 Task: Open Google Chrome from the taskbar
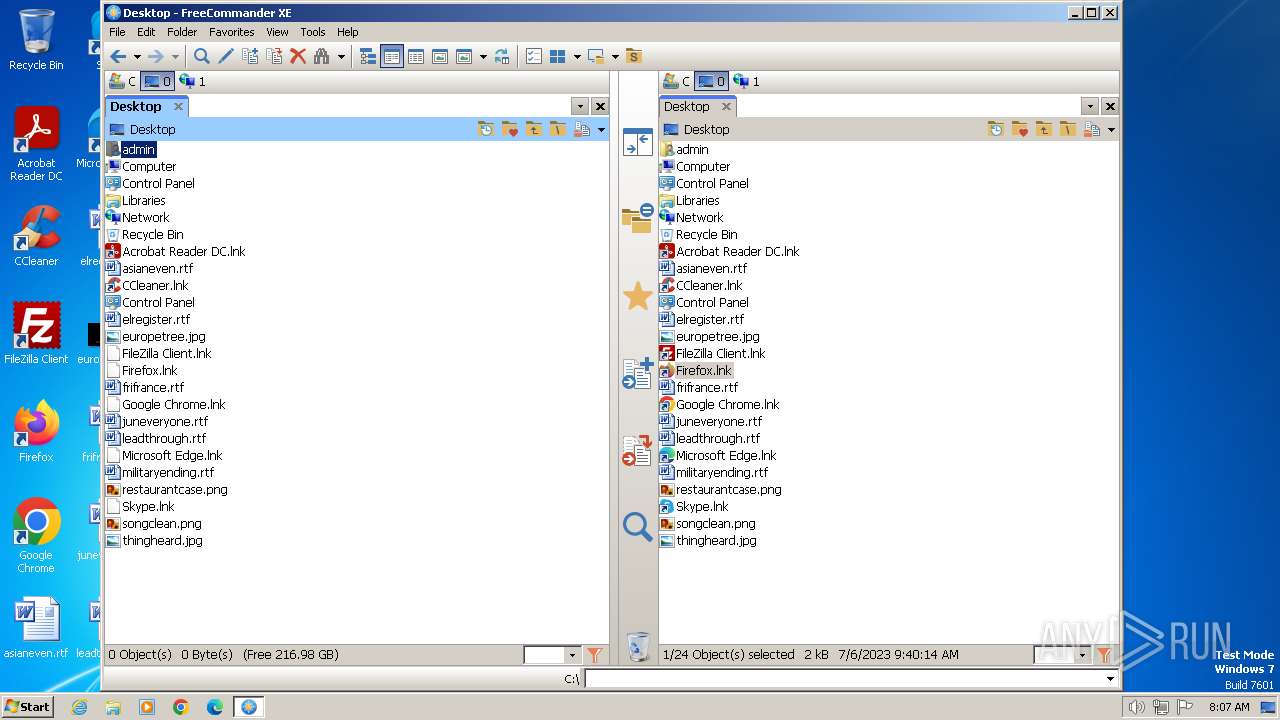click(181, 707)
